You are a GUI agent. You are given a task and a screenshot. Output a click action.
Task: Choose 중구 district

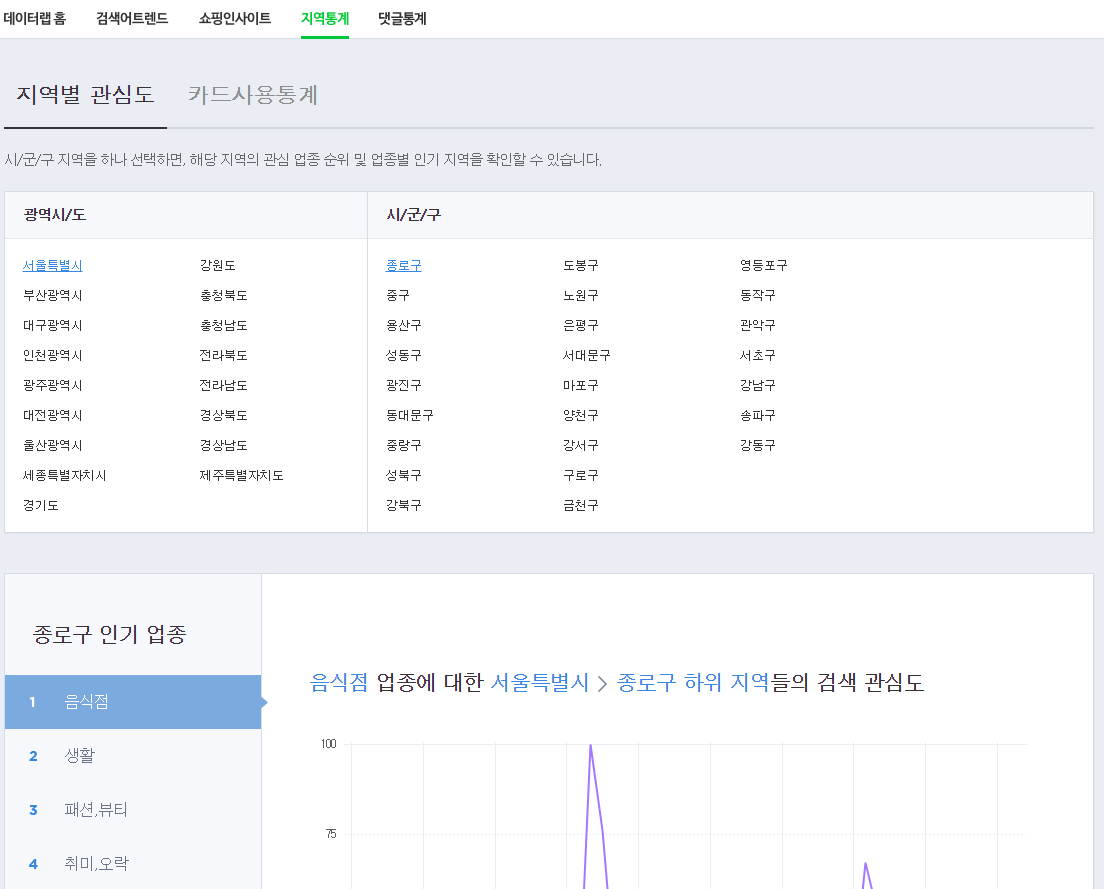397,296
